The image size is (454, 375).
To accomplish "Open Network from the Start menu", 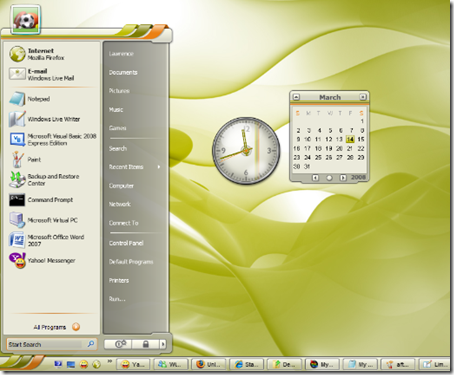I will (119, 204).
